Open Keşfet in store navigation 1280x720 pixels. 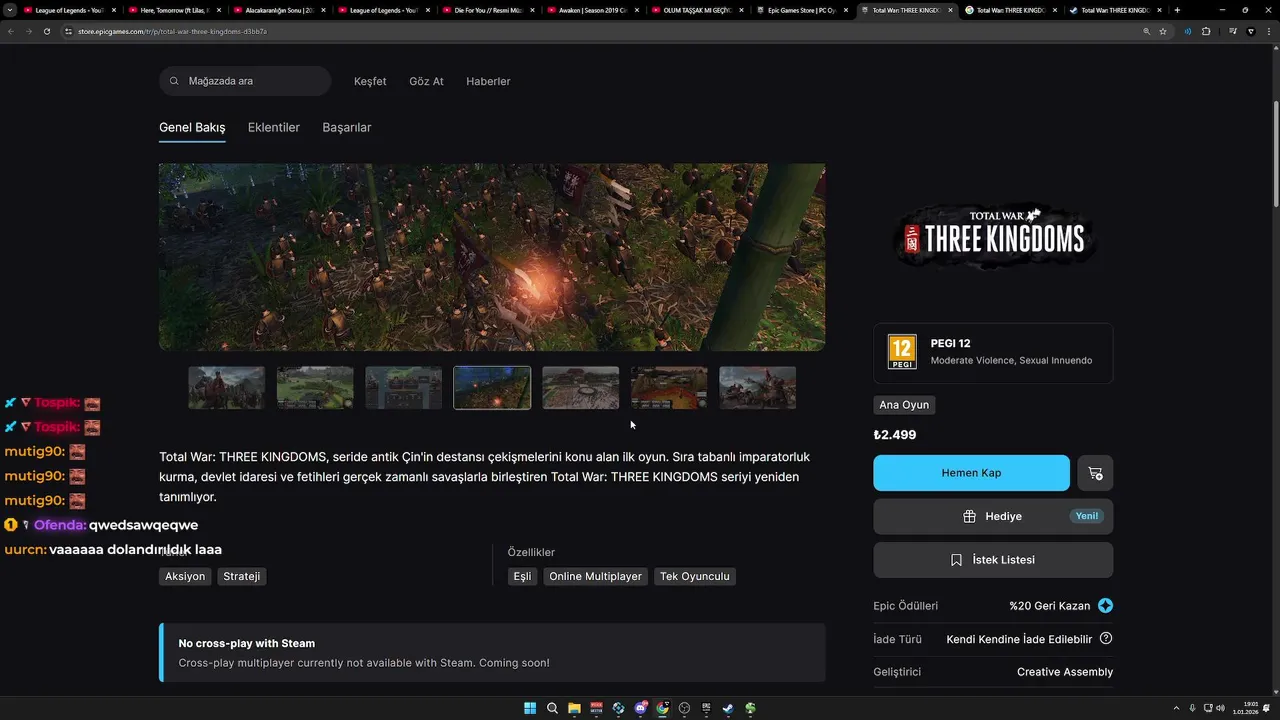point(370,81)
